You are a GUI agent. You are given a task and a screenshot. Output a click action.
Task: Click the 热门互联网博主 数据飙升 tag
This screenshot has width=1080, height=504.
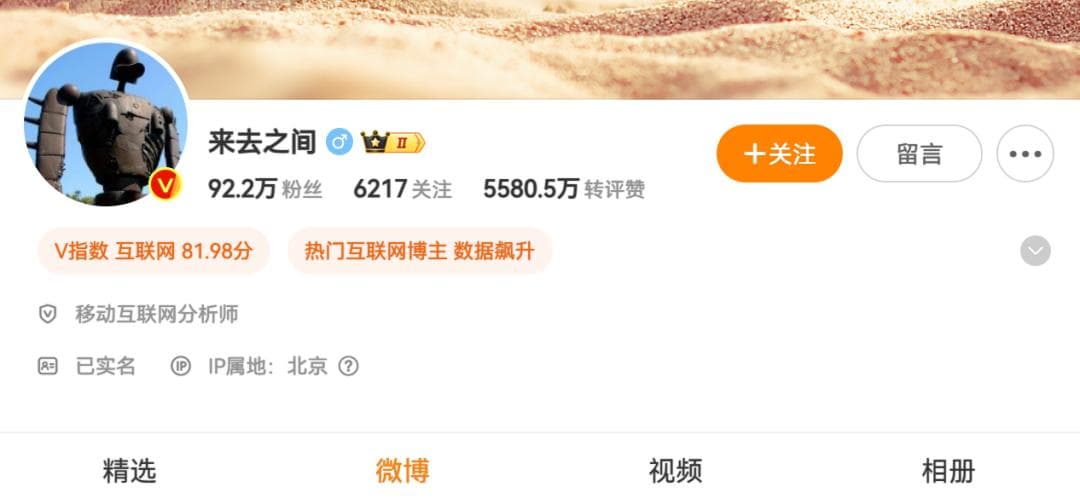click(x=419, y=251)
